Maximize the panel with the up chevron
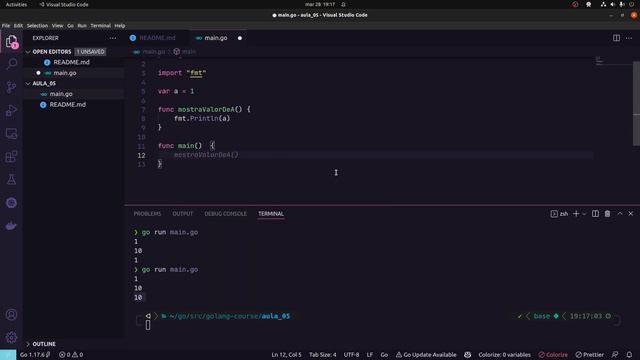The height and width of the screenshot is (360, 640). click(620, 213)
